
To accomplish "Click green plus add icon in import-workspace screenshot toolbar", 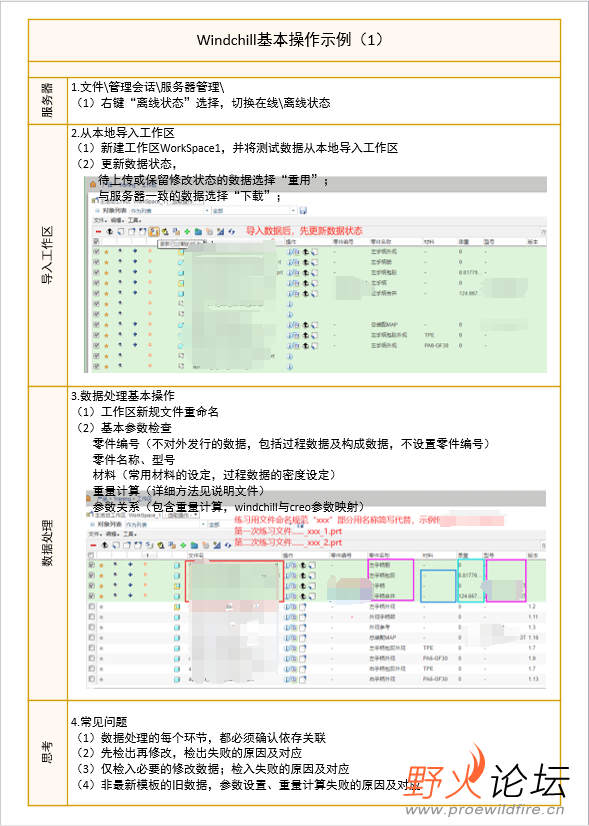I will pos(187,232).
